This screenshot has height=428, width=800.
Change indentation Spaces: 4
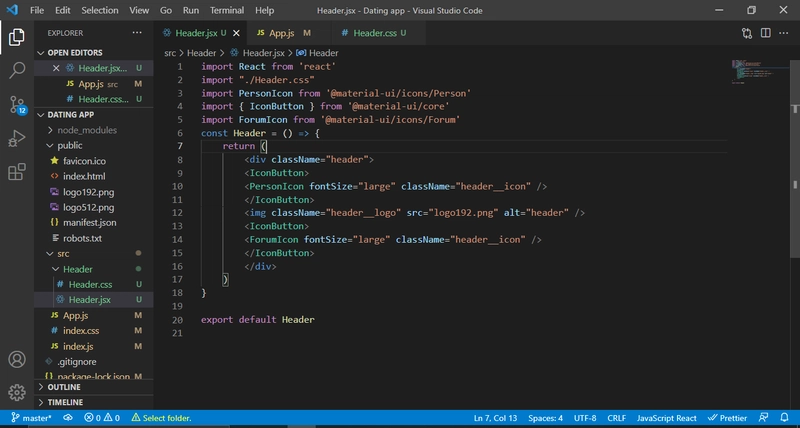[x=545, y=418]
